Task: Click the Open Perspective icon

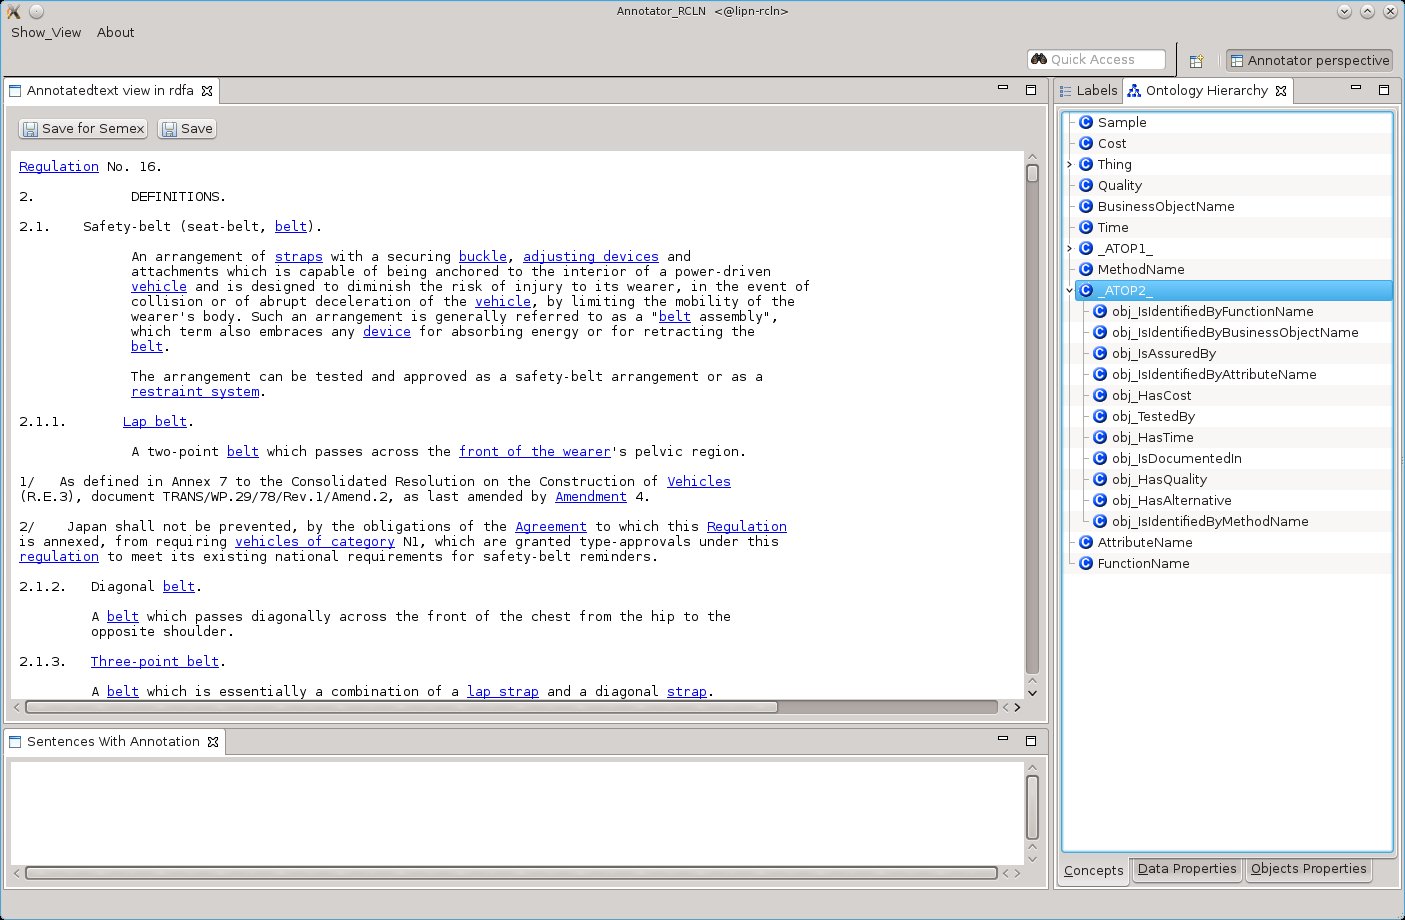Action: tap(1196, 61)
